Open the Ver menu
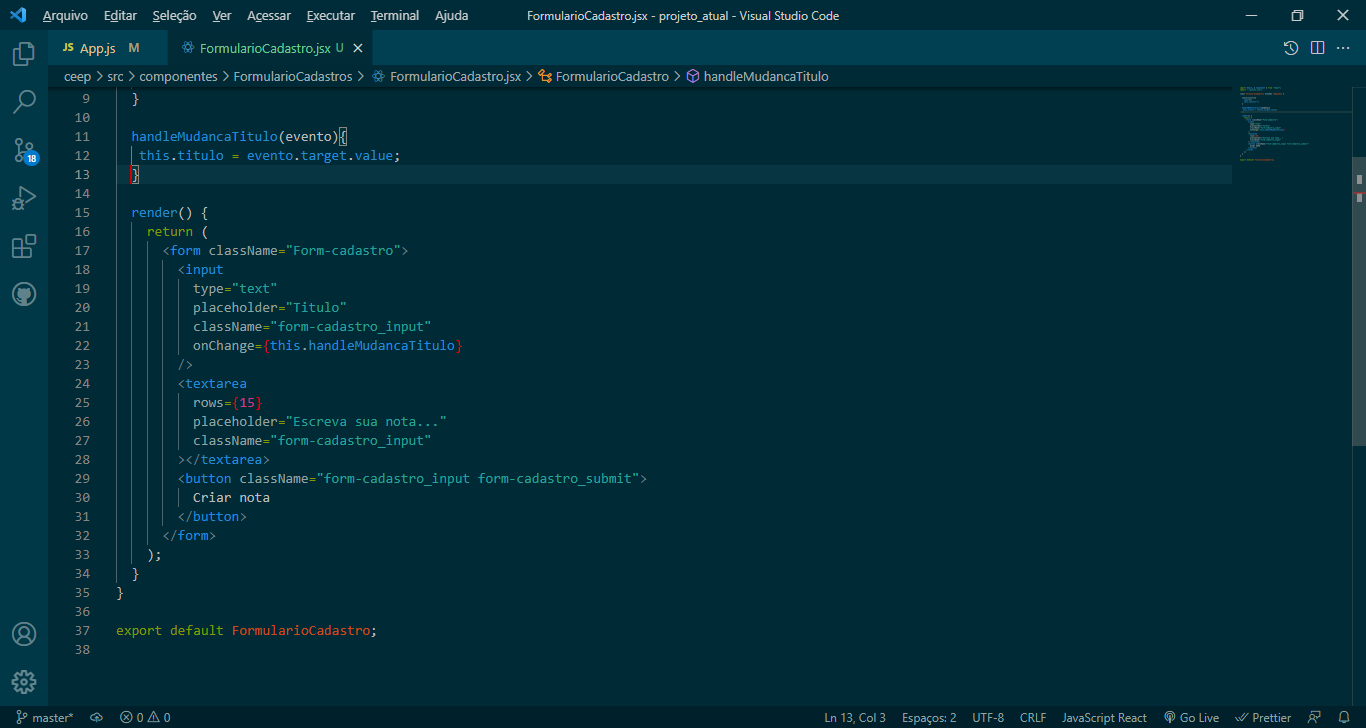1366x728 pixels. pos(222,16)
